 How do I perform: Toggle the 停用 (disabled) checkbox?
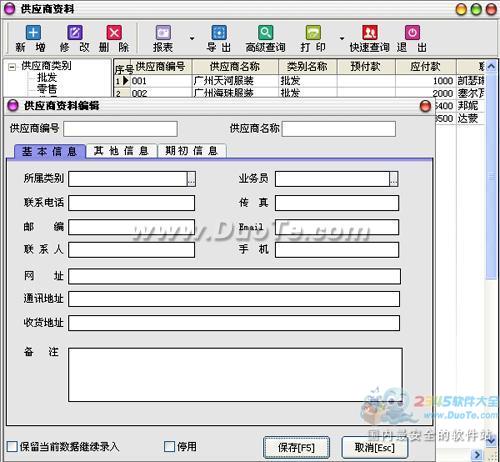point(169,446)
